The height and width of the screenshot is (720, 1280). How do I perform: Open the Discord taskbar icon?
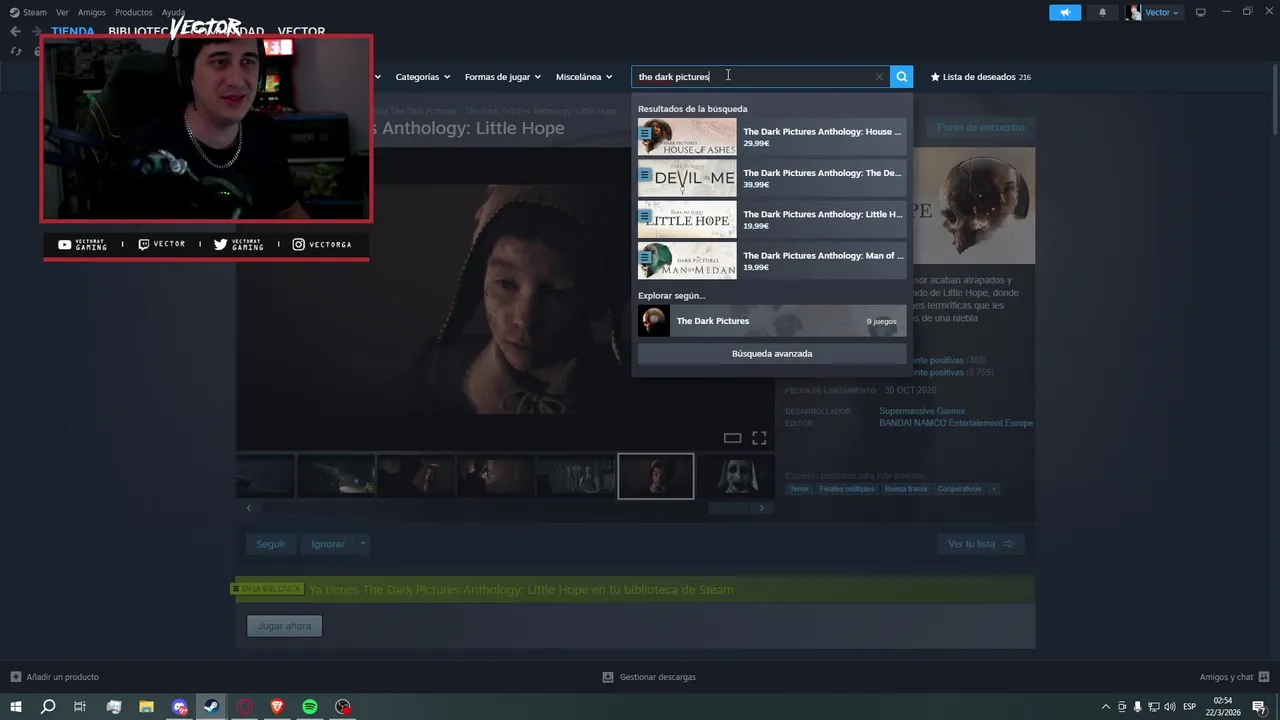point(179,707)
